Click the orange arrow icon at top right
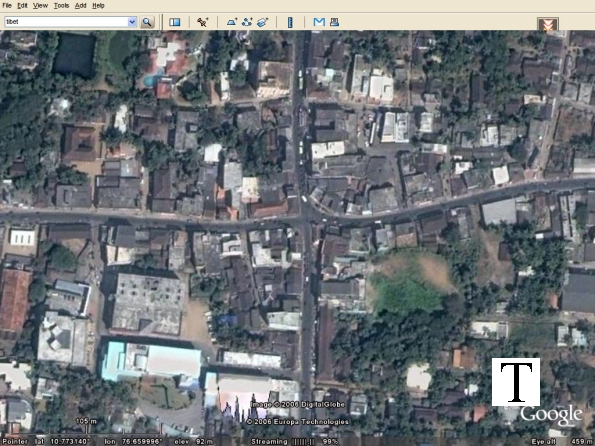The width and height of the screenshot is (595, 446). coord(548,24)
